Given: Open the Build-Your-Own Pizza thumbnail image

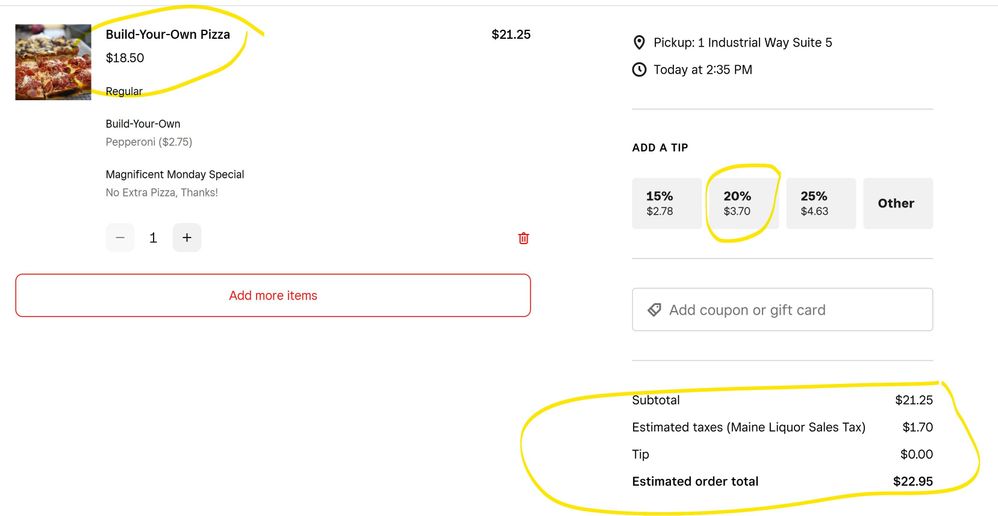Looking at the screenshot, I should 53,62.
